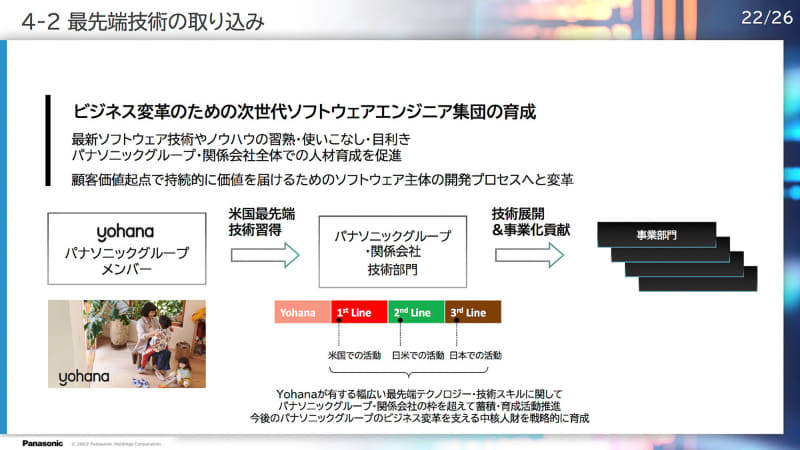
Task: Click the Panasonic logo in the footer
Action: pos(42,443)
